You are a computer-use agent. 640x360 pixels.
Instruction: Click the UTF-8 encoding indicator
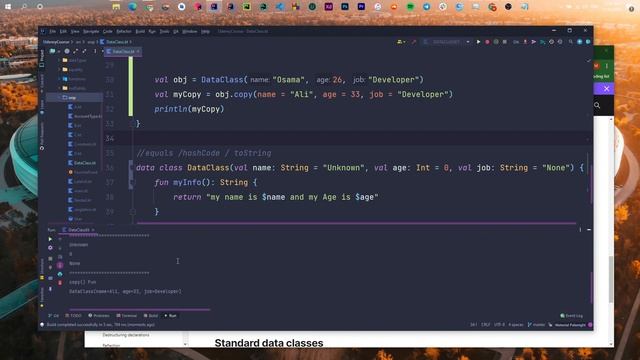(x=499, y=325)
